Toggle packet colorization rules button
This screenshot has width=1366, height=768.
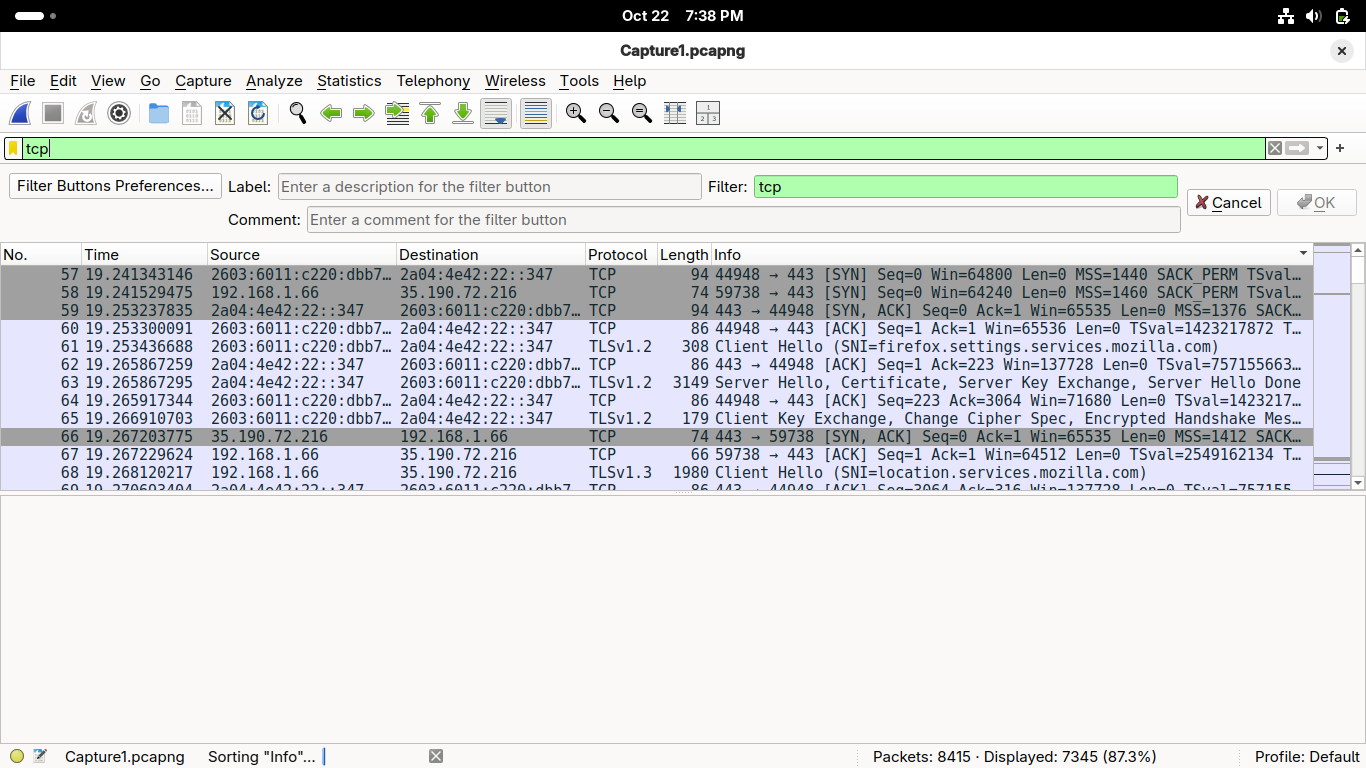(536, 114)
